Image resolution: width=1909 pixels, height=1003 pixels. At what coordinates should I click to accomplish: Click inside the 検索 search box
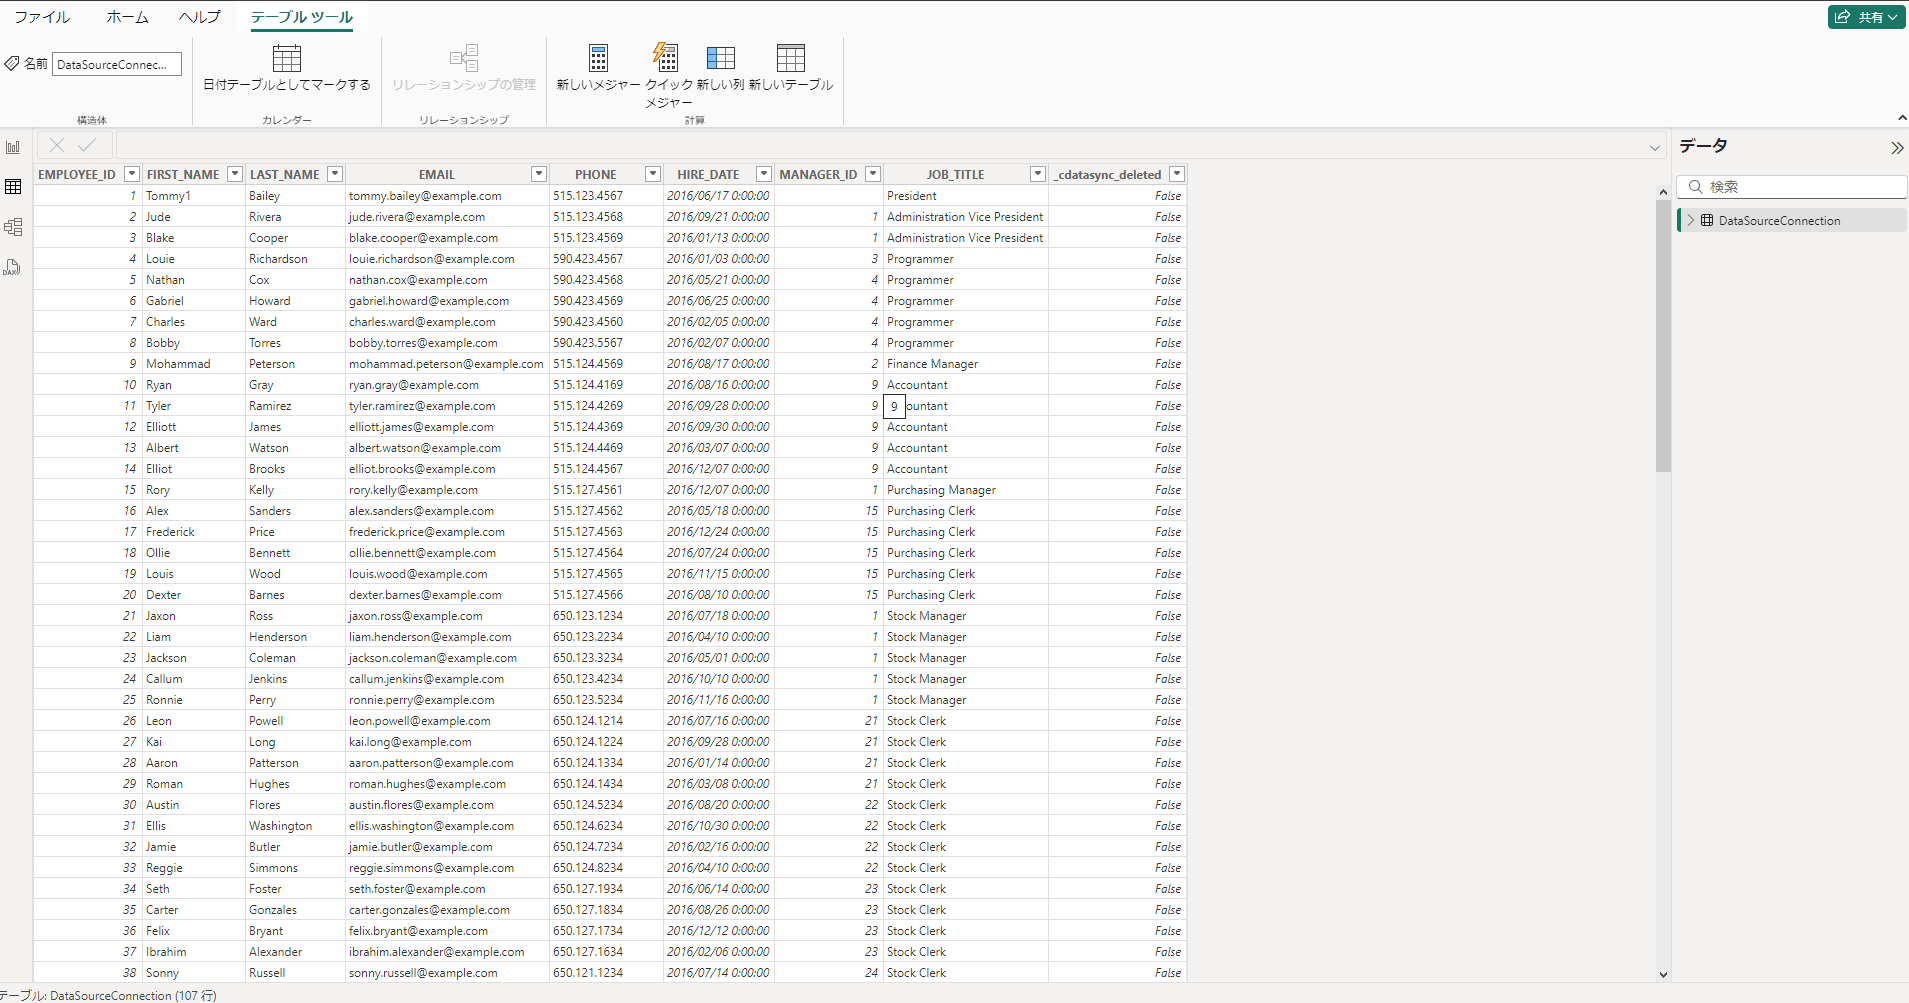[1790, 186]
